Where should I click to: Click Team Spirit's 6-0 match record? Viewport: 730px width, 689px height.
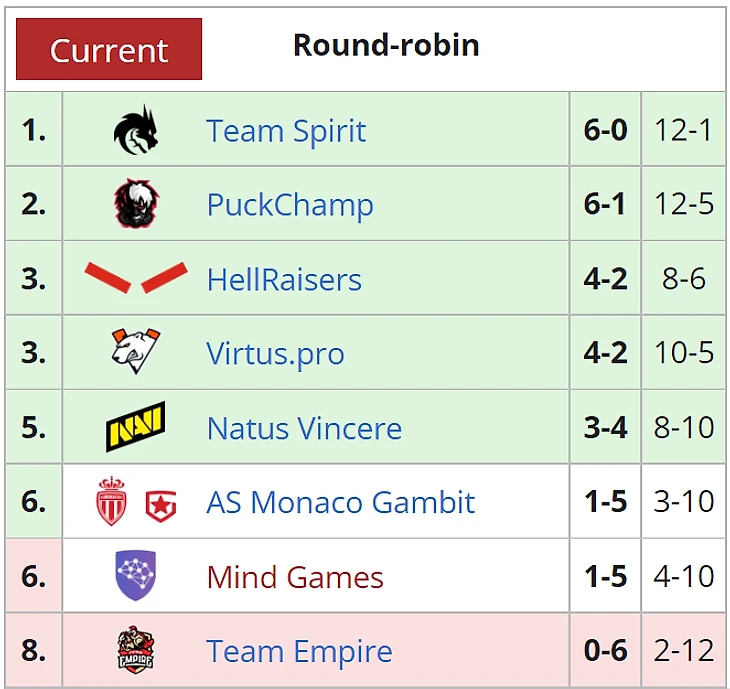tap(605, 129)
